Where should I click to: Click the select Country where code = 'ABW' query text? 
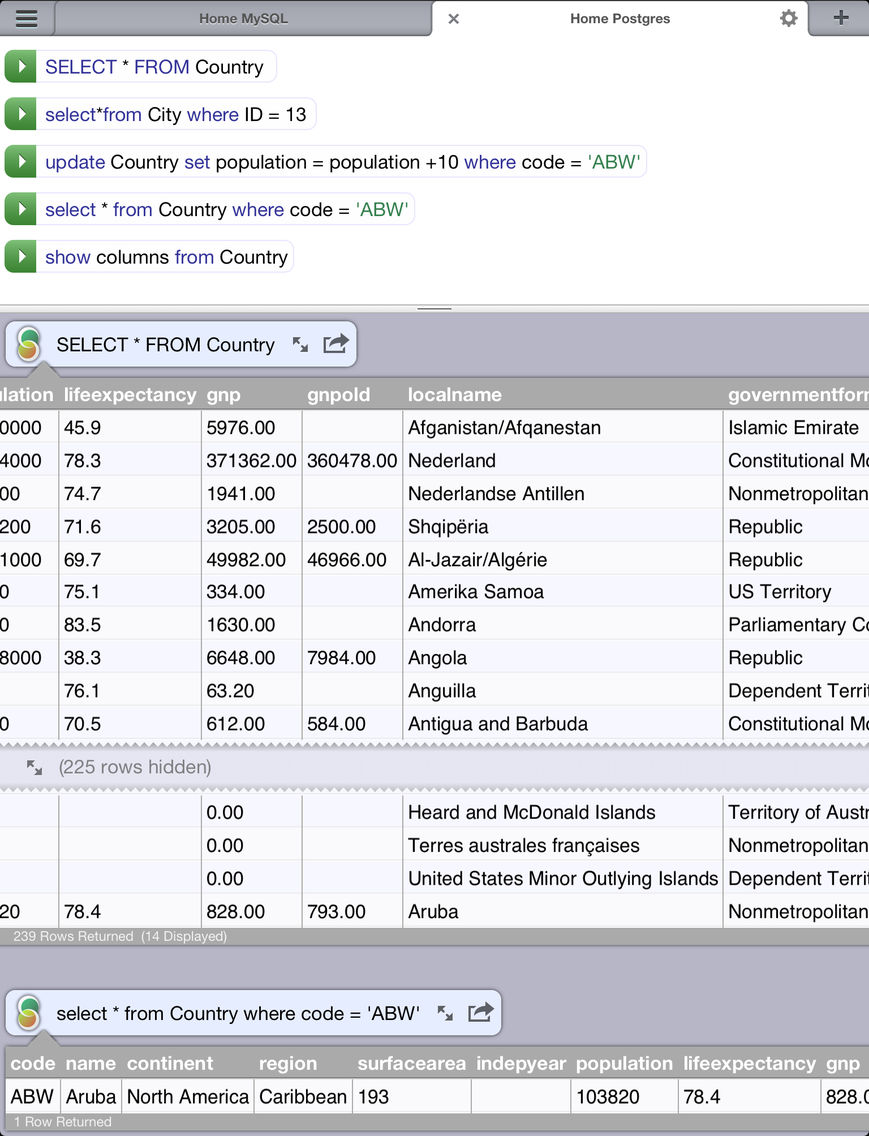pos(226,209)
